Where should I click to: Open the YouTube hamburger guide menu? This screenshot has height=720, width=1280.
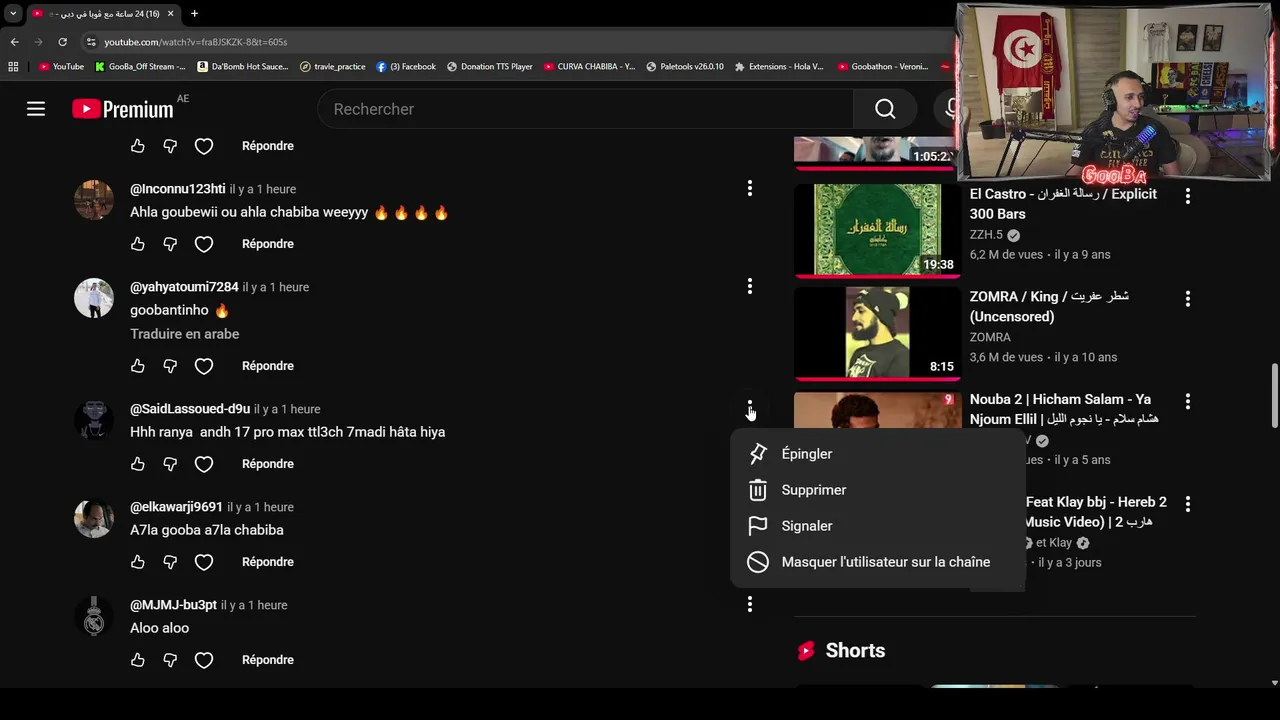tap(36, 109)
